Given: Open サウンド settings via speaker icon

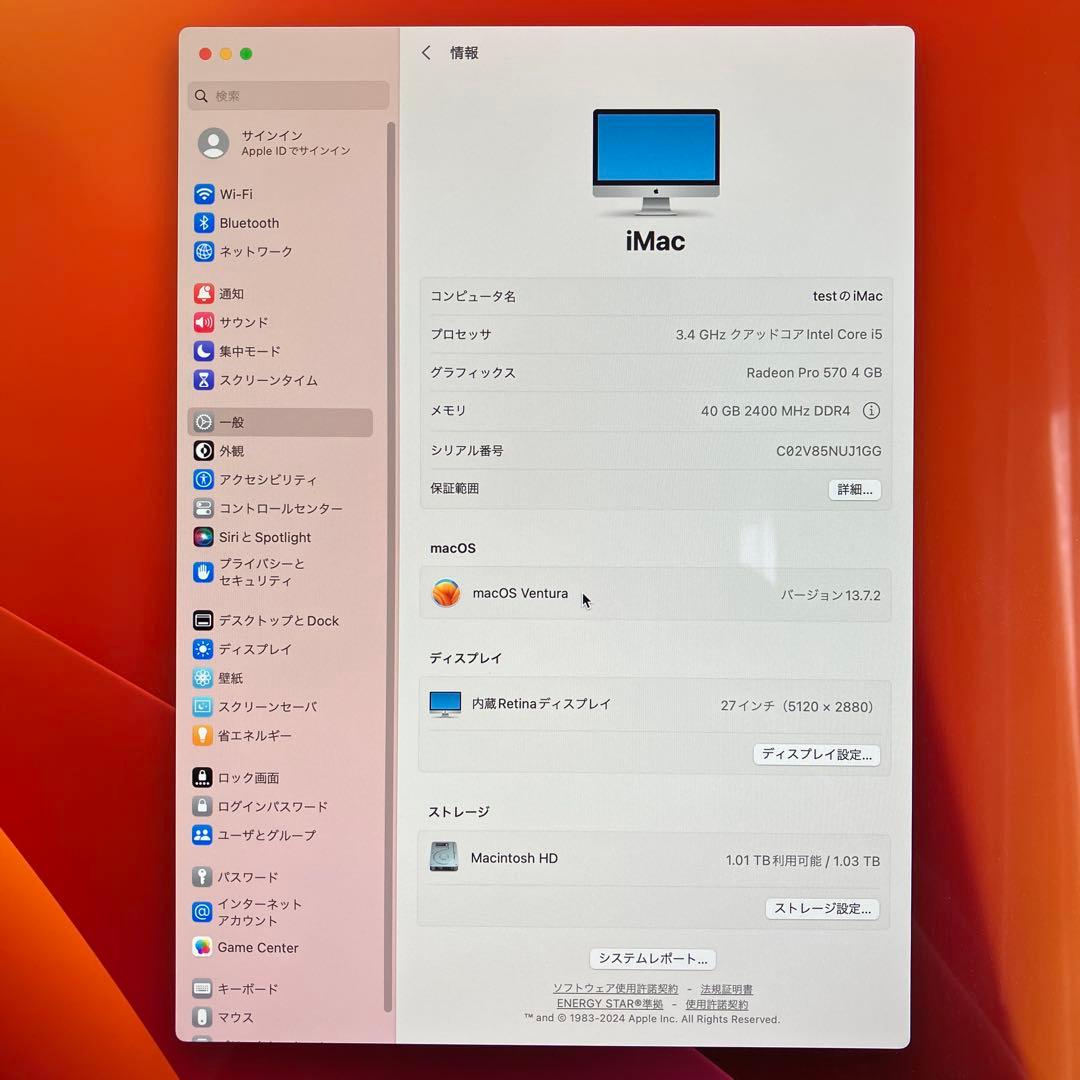Looking at the screenshot, I should pyautogui.click(x=202, y=322).
